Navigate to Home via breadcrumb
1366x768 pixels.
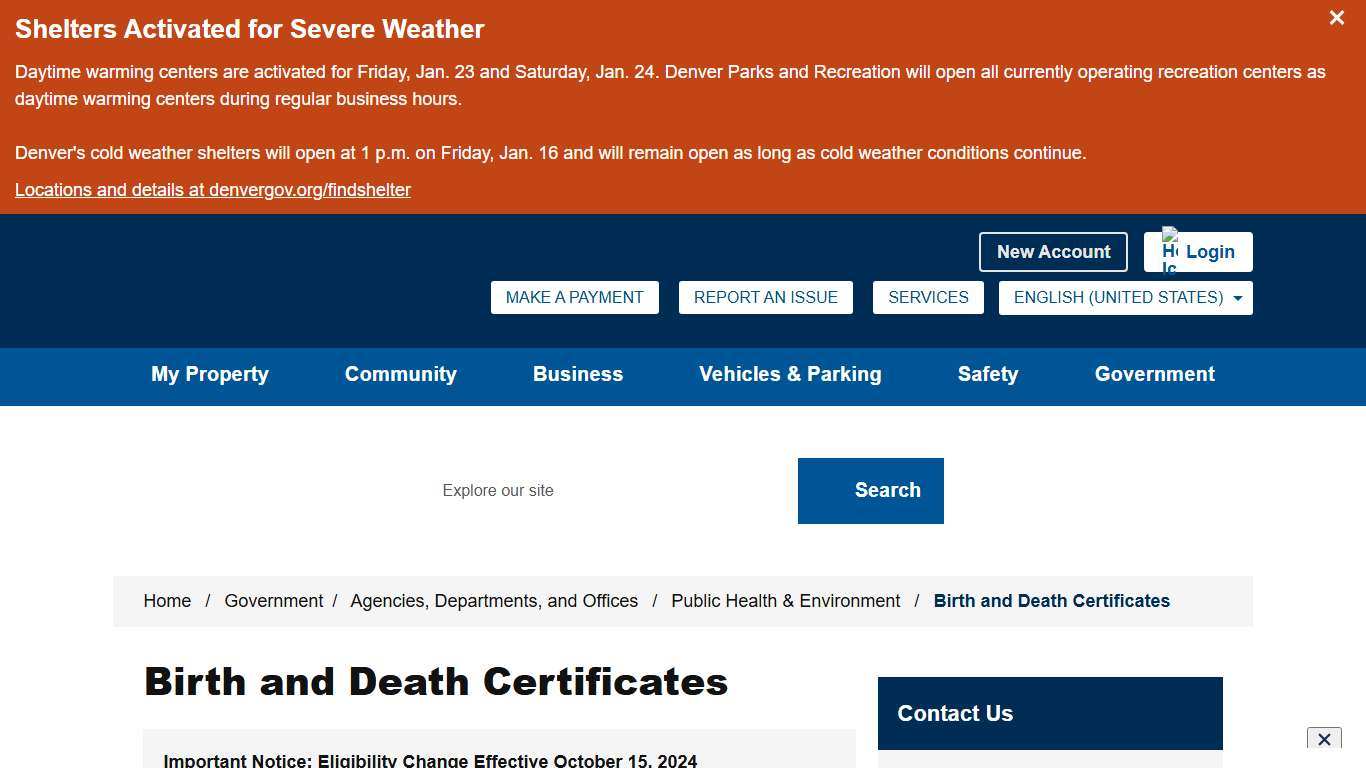166,601
